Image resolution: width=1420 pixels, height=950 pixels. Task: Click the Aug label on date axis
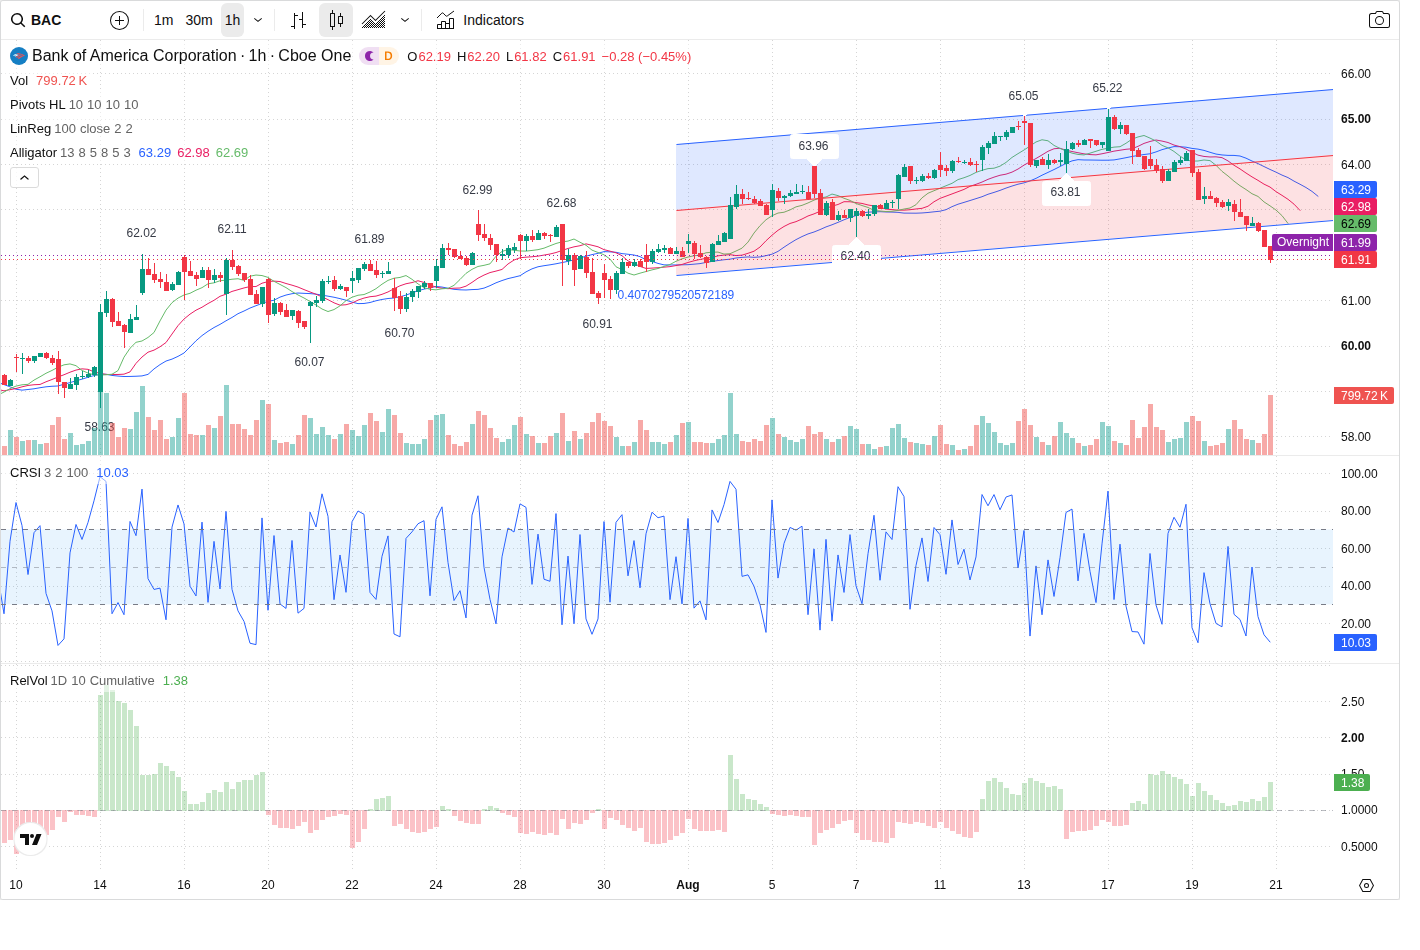688,885
